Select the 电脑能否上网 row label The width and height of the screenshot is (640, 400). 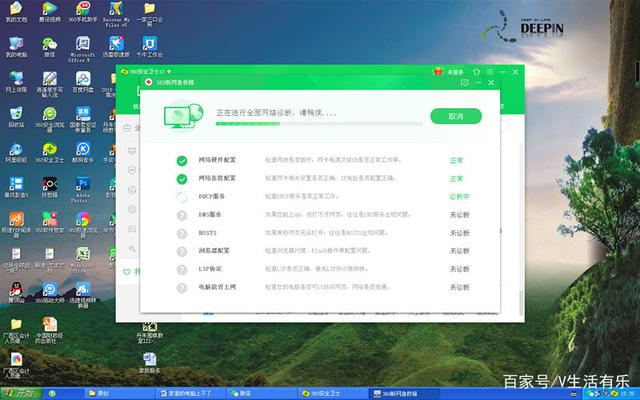pos(217,287)
